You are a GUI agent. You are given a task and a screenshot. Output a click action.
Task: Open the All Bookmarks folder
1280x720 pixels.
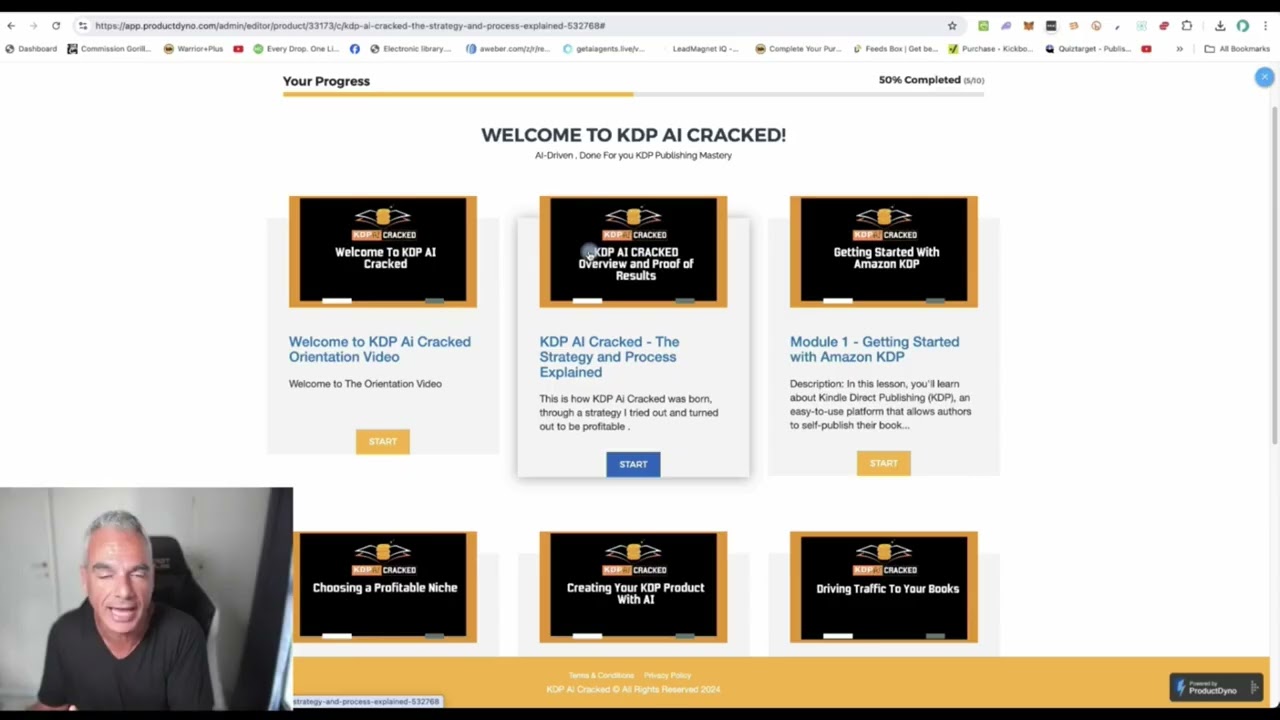[1237, 49]
